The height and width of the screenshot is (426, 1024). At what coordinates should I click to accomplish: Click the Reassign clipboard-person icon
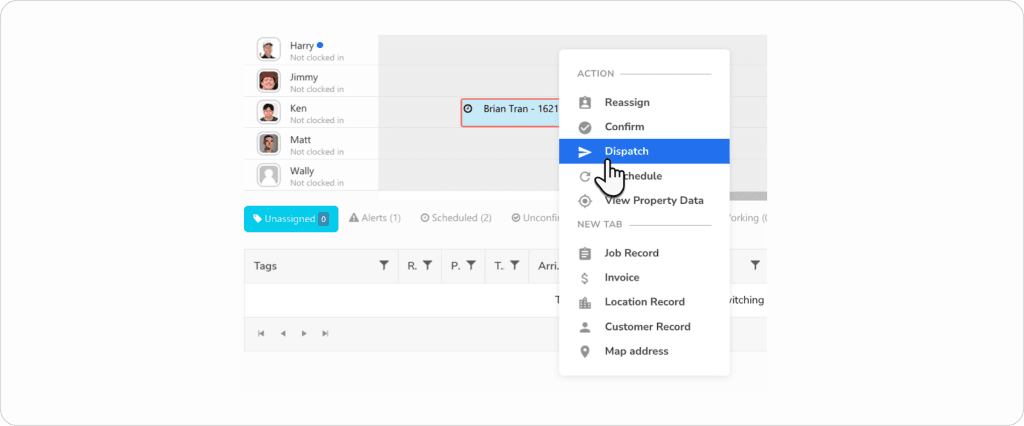click(585, 103)
